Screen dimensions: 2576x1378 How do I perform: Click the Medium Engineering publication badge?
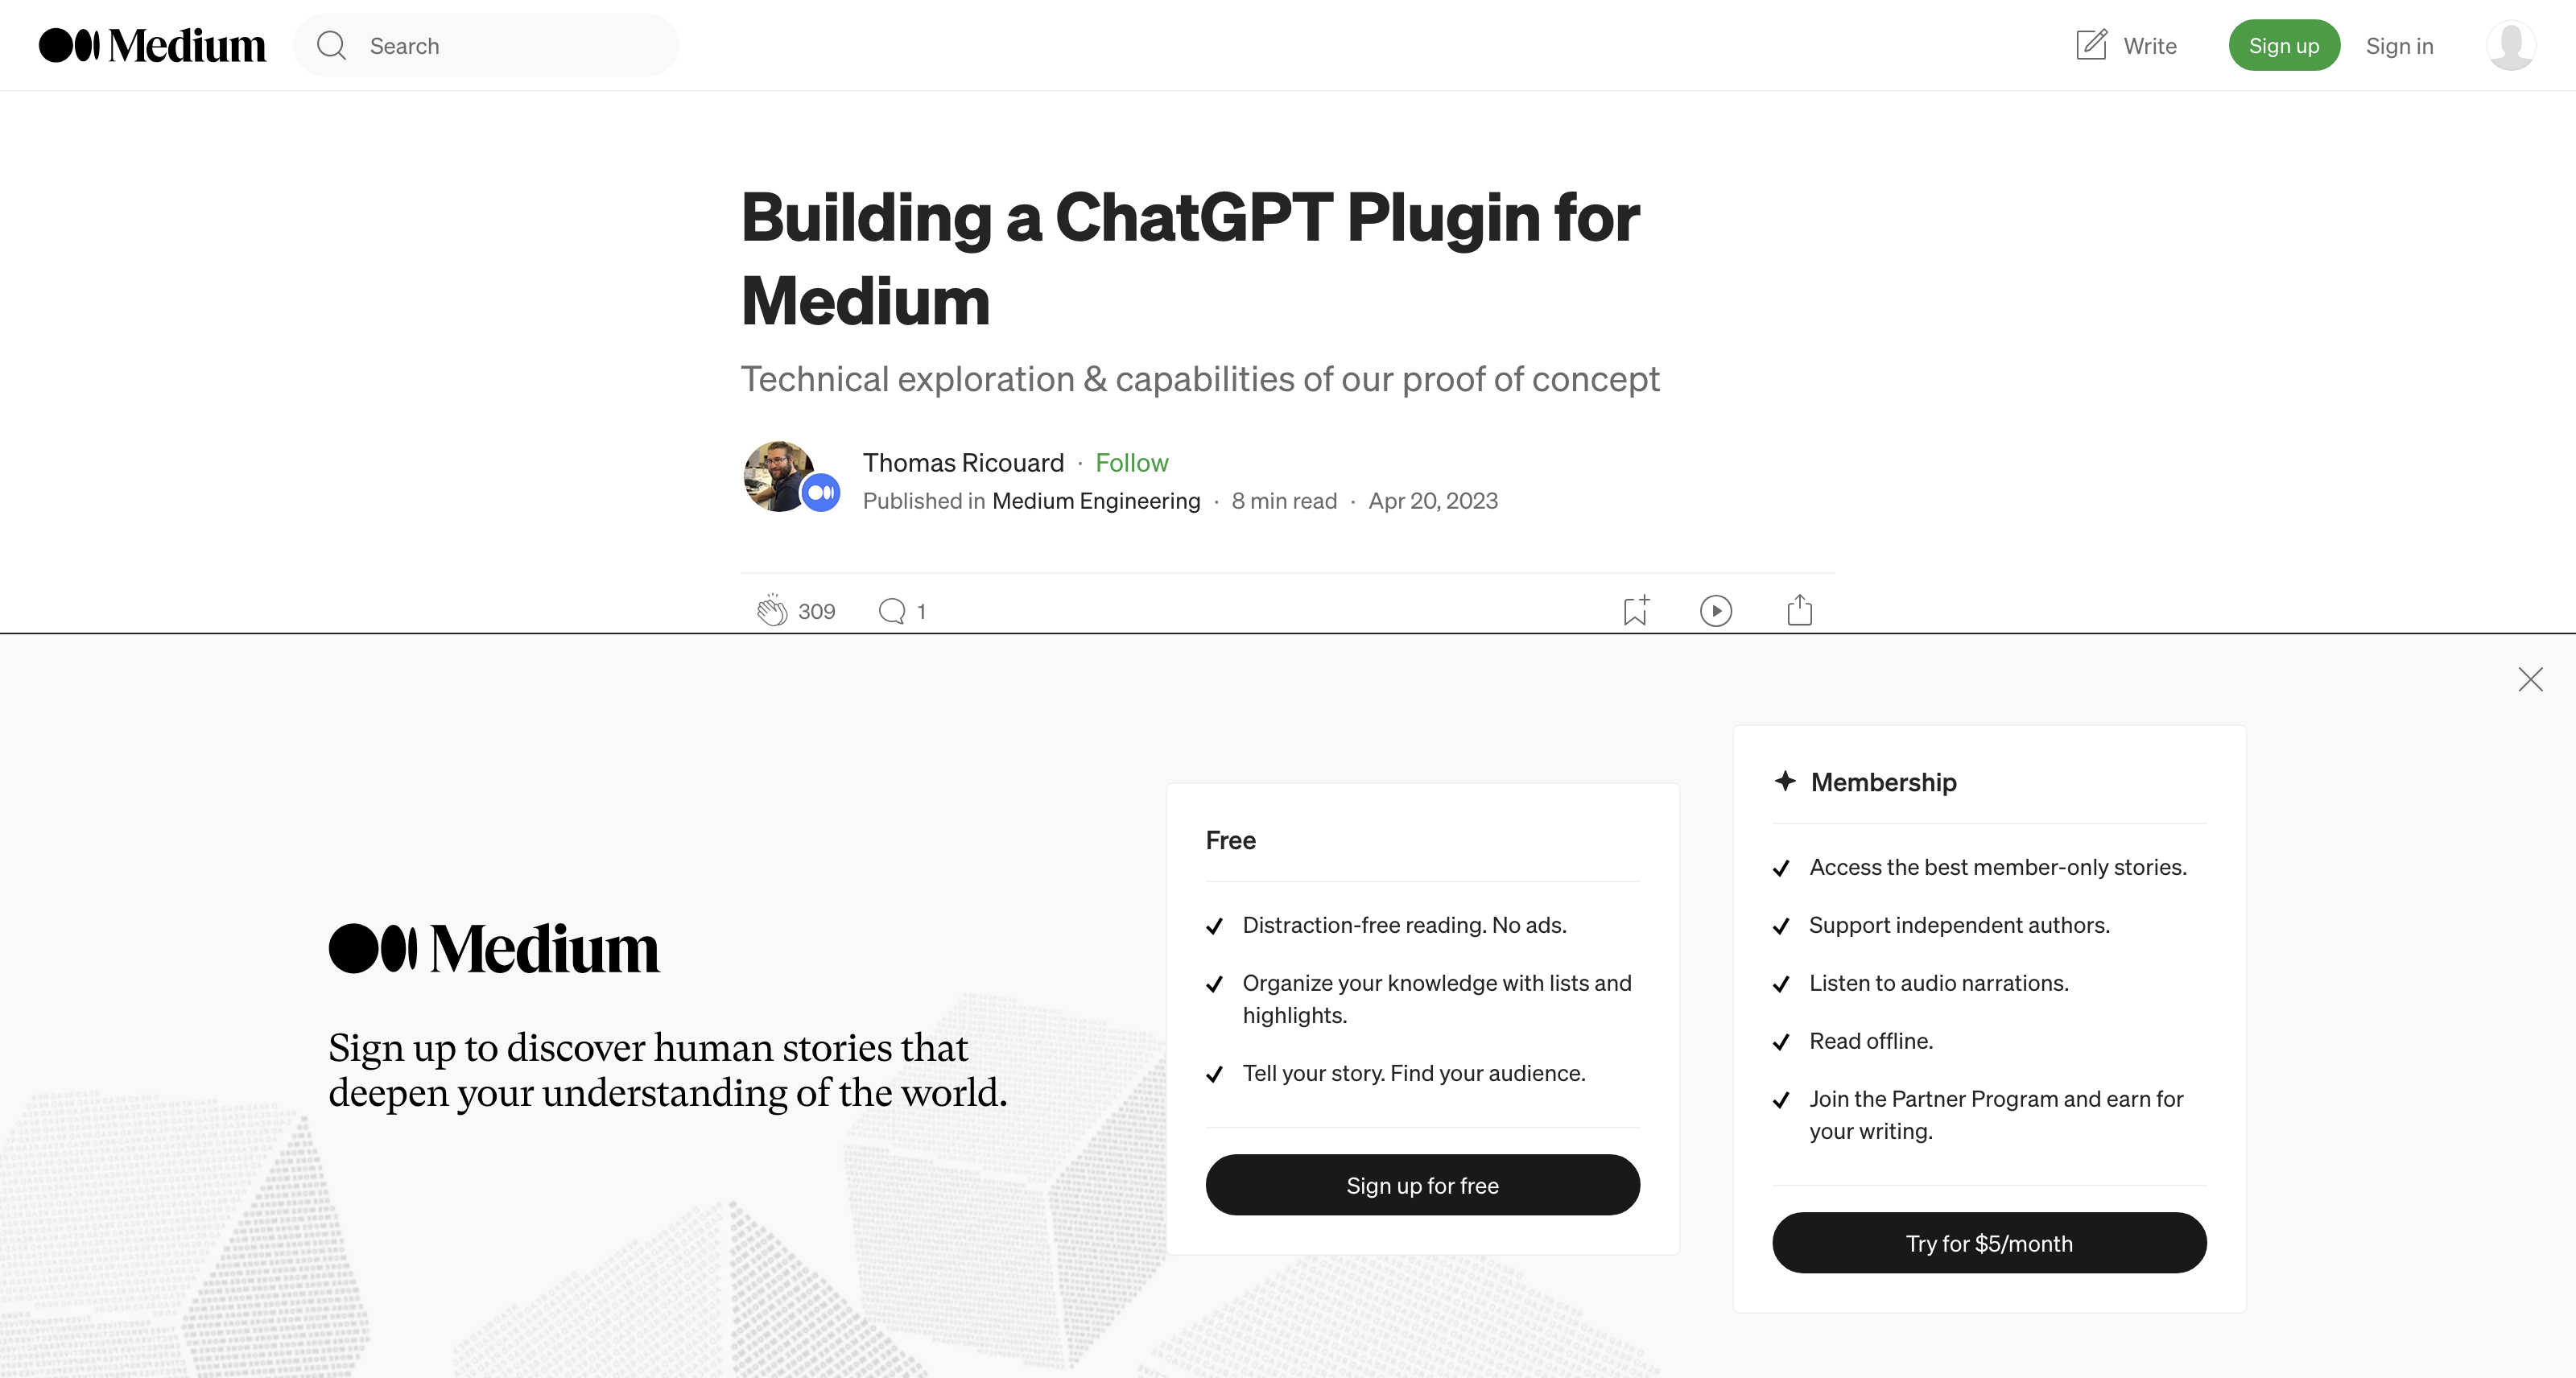click(x=821, y=492)
